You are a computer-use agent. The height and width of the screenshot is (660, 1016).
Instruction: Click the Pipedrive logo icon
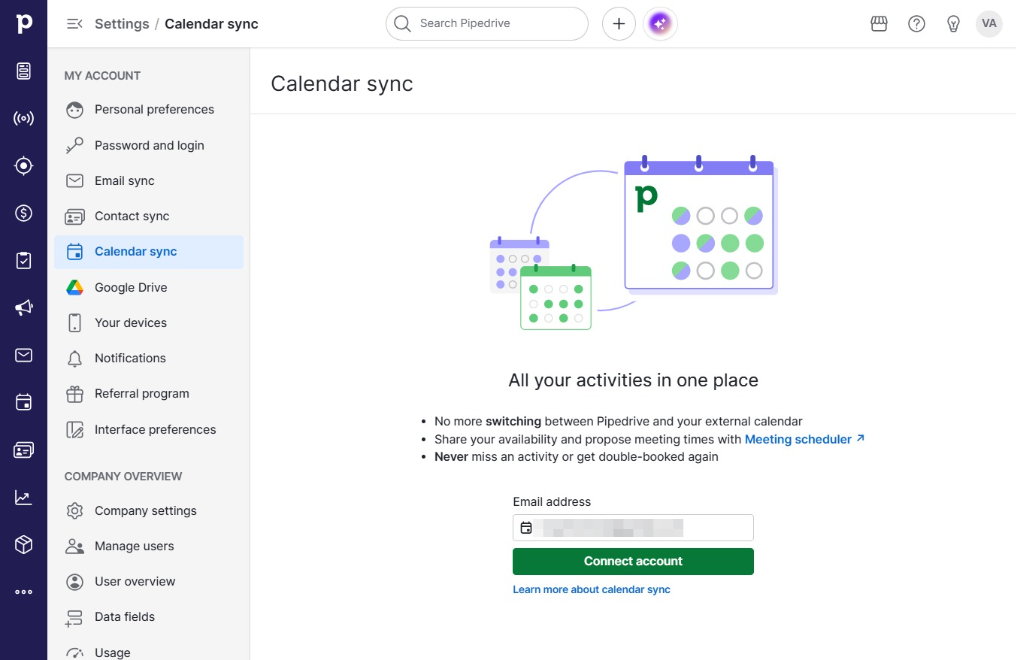(x=24, y=23)
